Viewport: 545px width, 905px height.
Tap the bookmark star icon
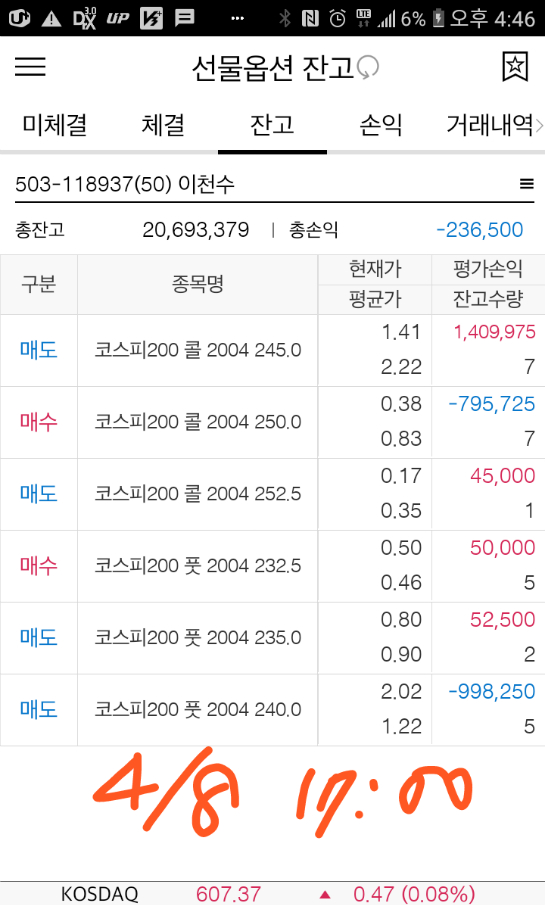(x=515, y=67)
